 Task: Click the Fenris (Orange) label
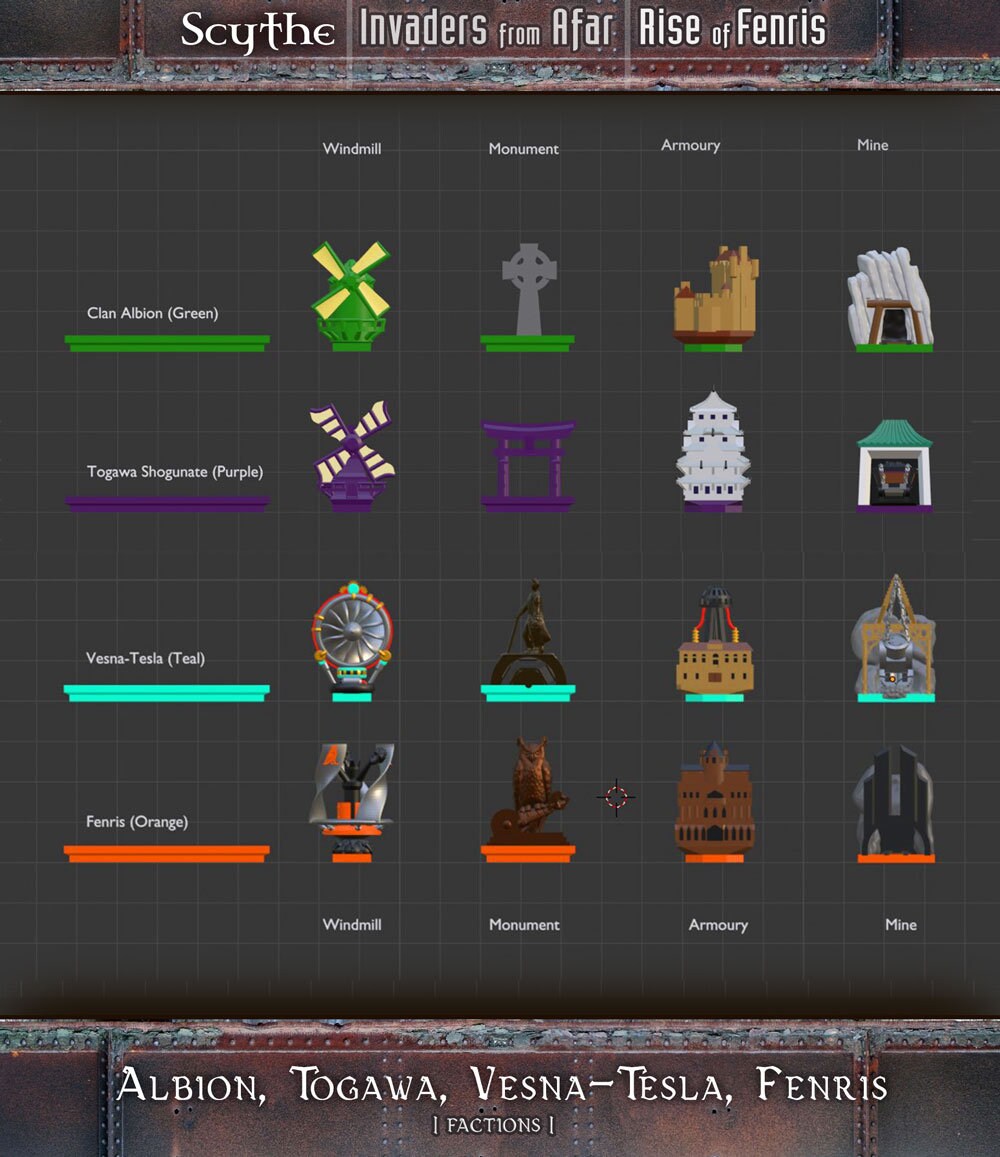(137, 821)
